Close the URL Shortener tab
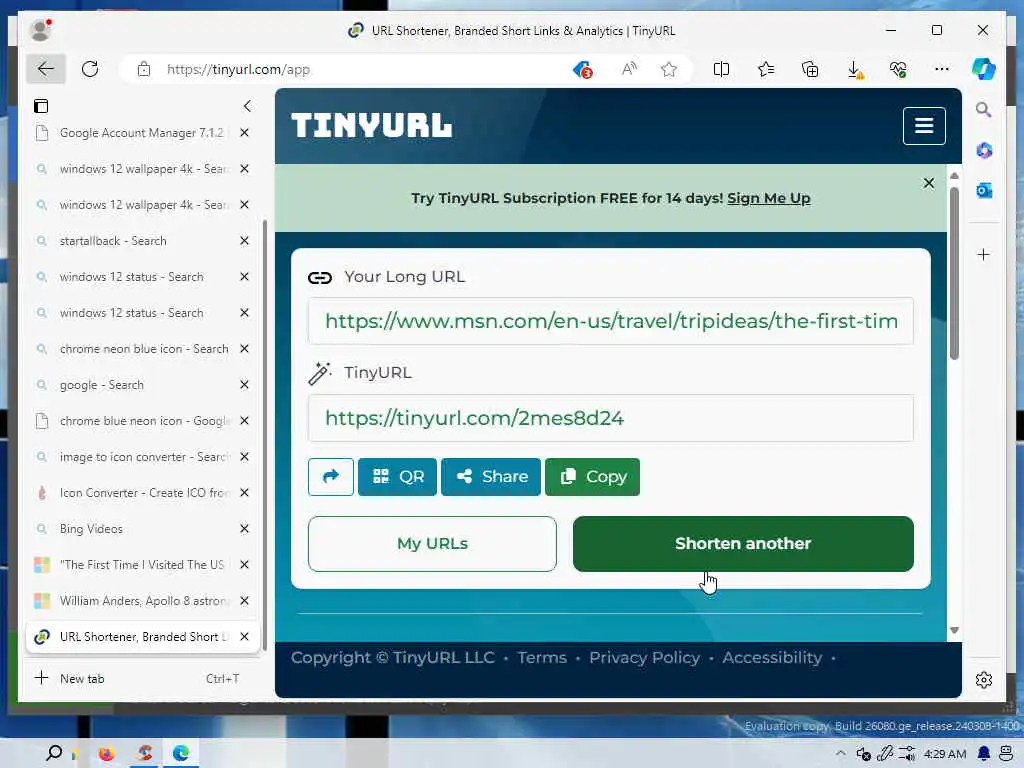The image size is (1024, 768). click(244, 637)
